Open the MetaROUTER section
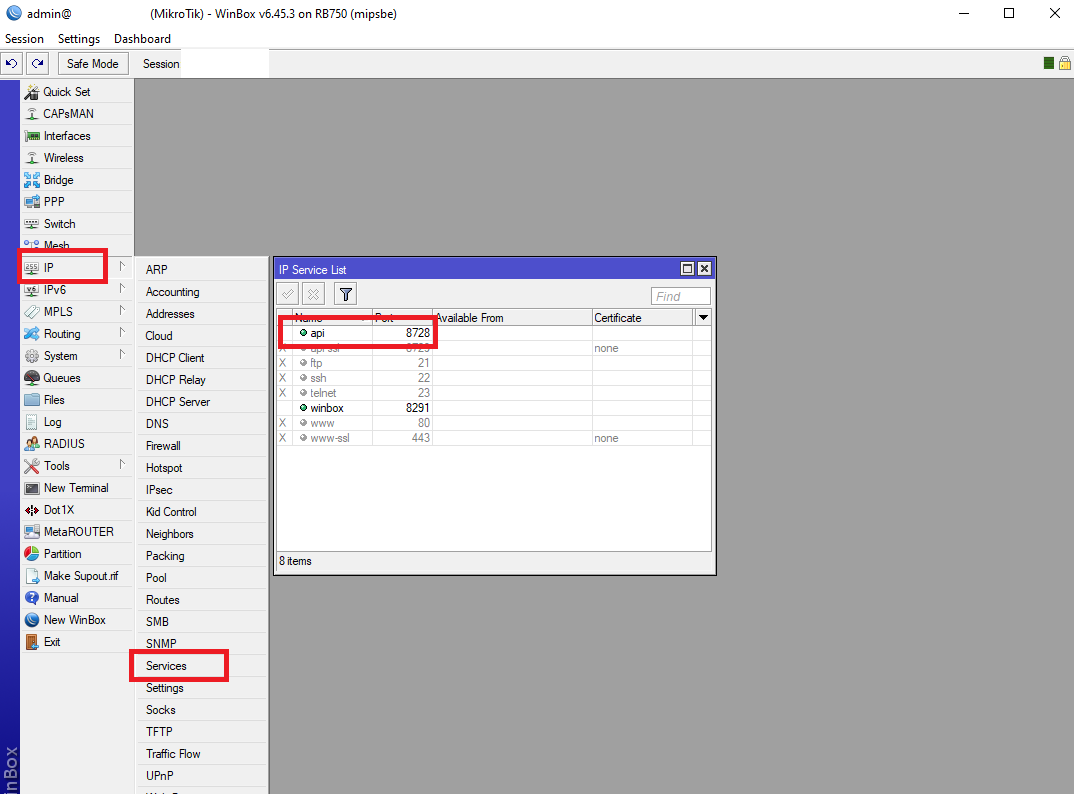 (76, 532)
